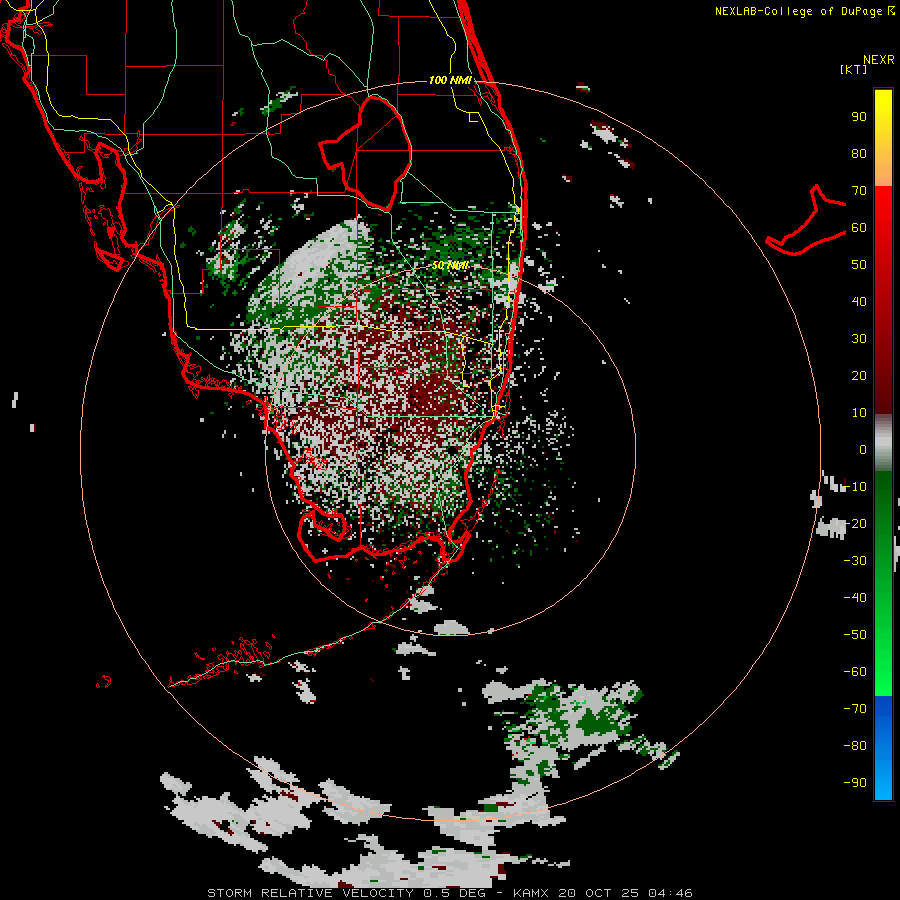The height and width of the screenshot is (900, 900).
Task: Click the -20 scale label
Action: click(855, 523)
